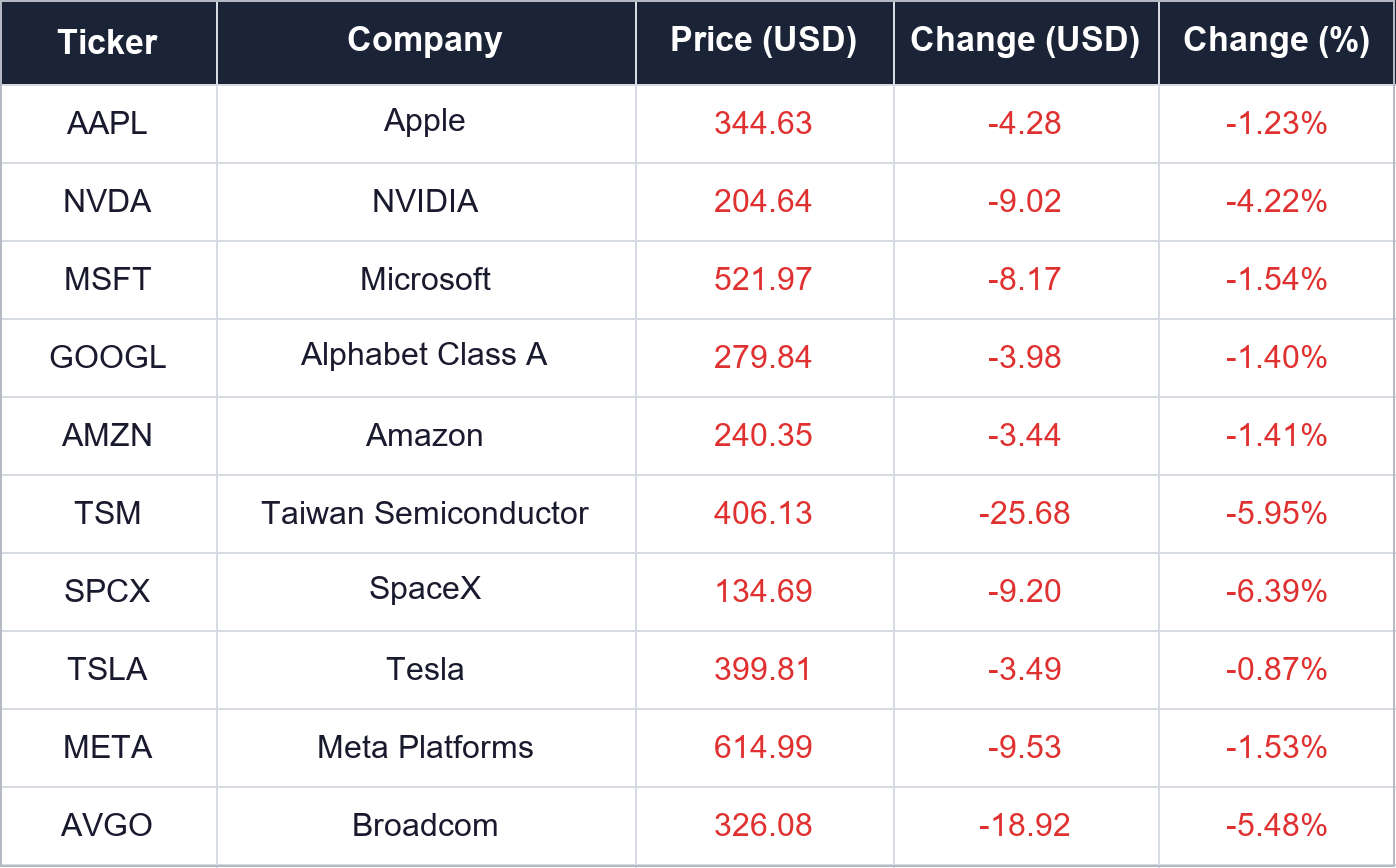
Task: Select the AAPL ticker cell
Action: 108,123
